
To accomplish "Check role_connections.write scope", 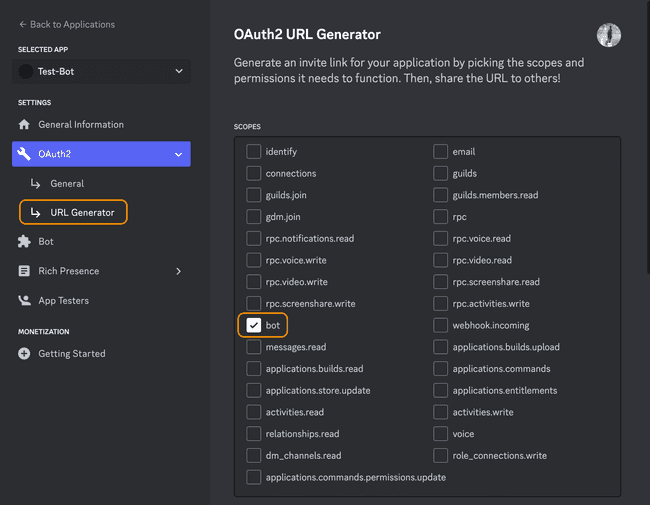I will [440, 455].
